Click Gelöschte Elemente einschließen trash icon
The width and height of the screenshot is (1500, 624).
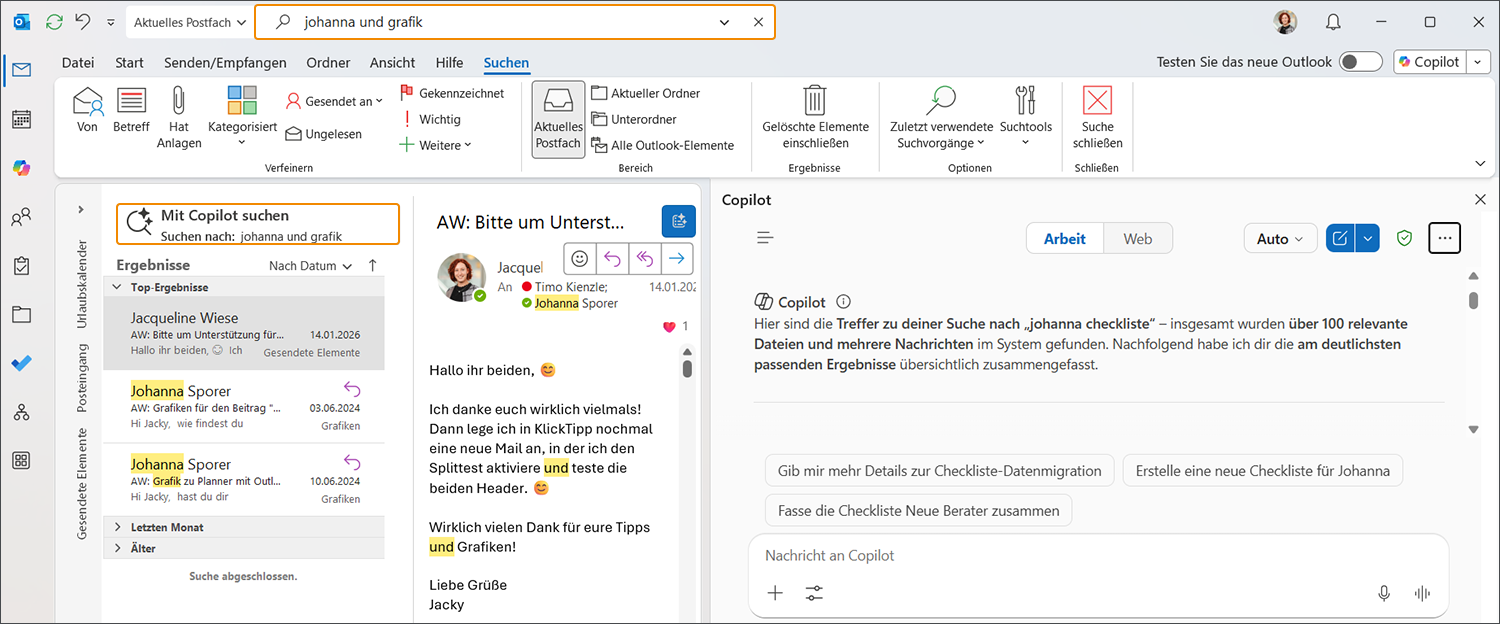tap(815, 101)
